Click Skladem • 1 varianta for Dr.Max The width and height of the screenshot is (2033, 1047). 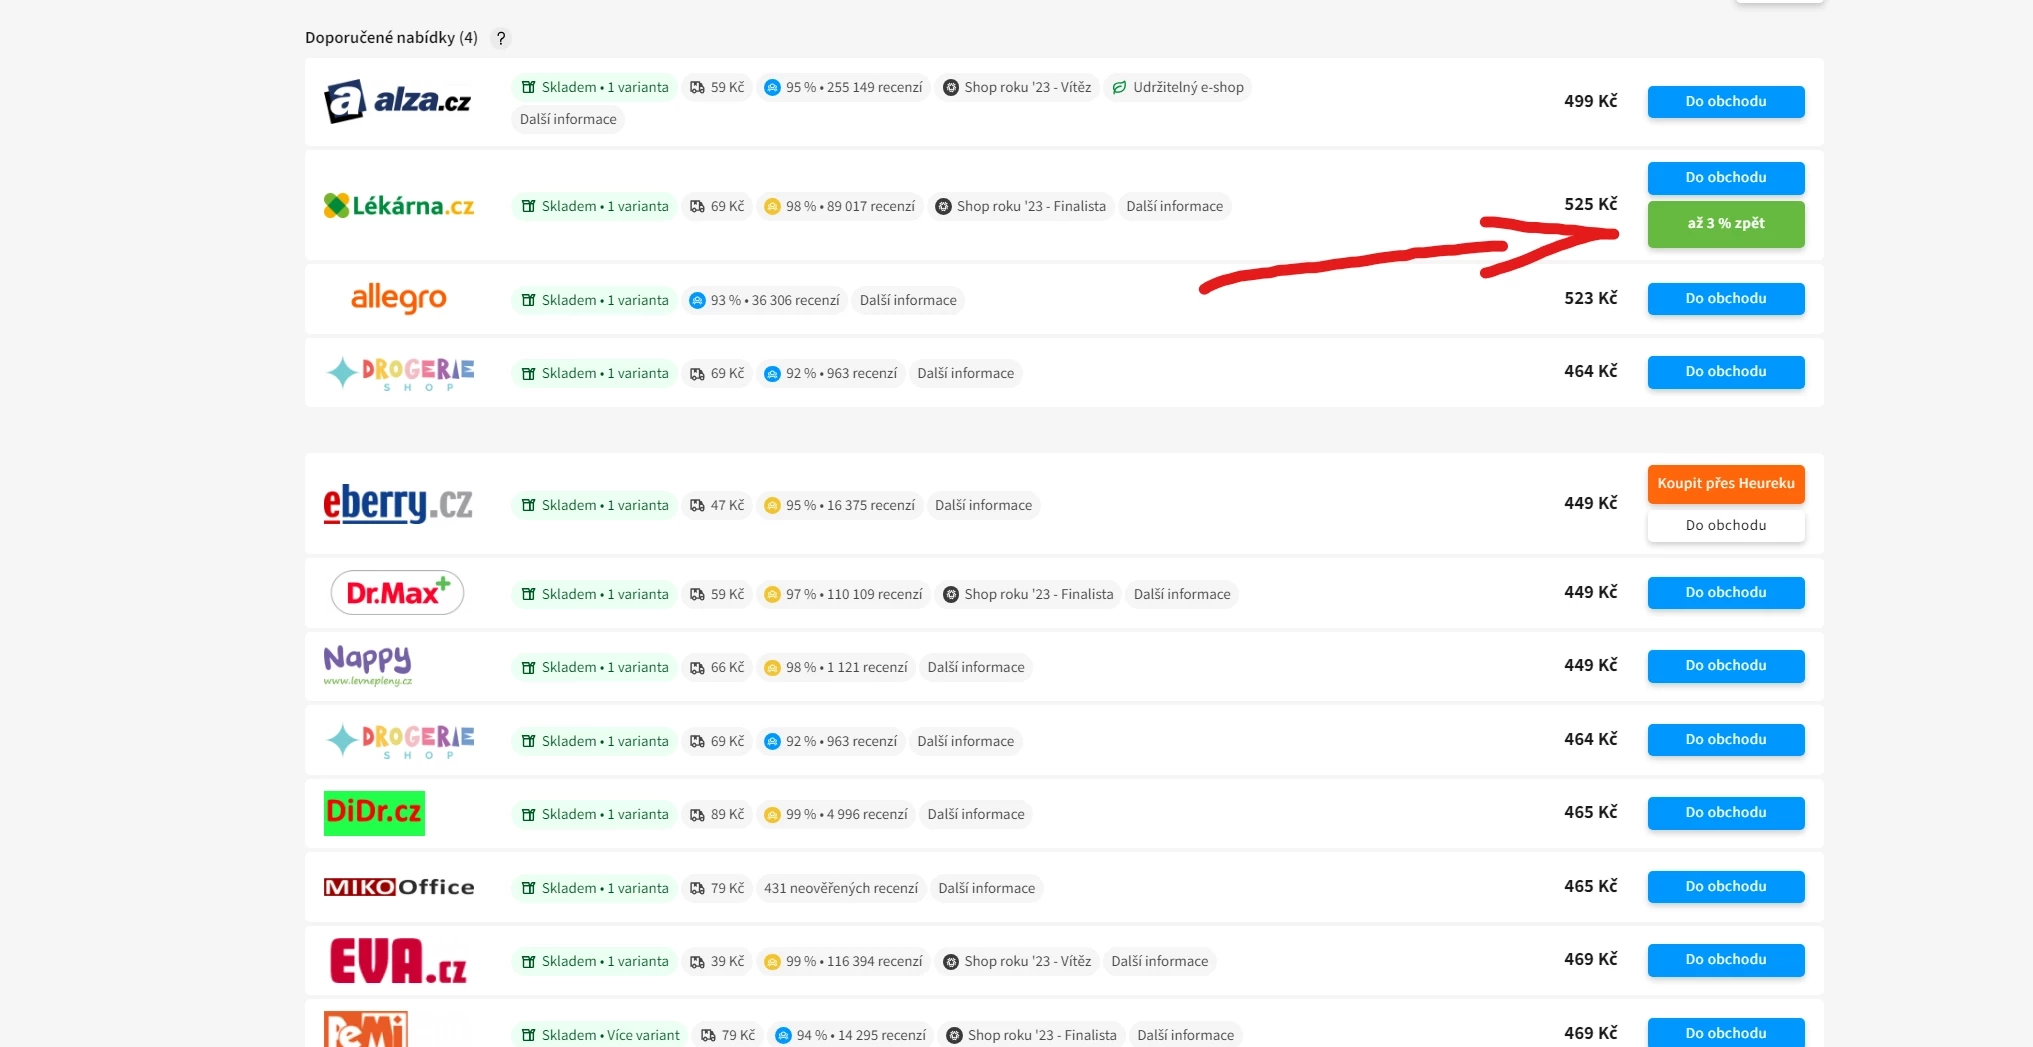tap(595, 594)
